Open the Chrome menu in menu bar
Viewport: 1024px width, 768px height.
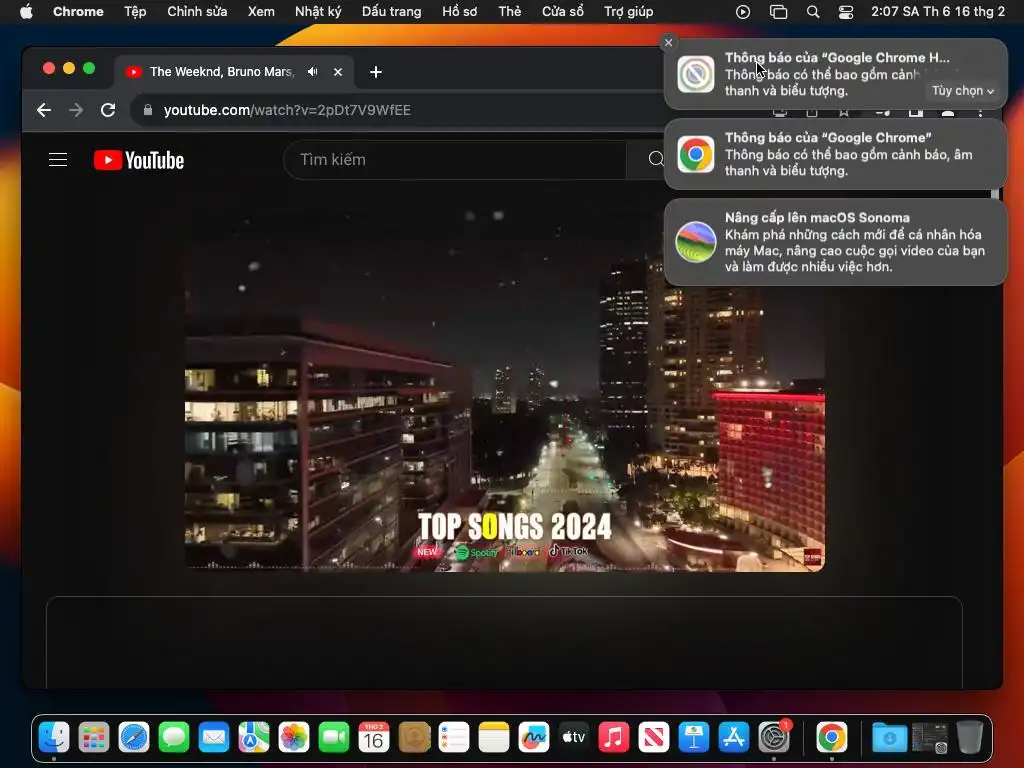pos(78,12)
